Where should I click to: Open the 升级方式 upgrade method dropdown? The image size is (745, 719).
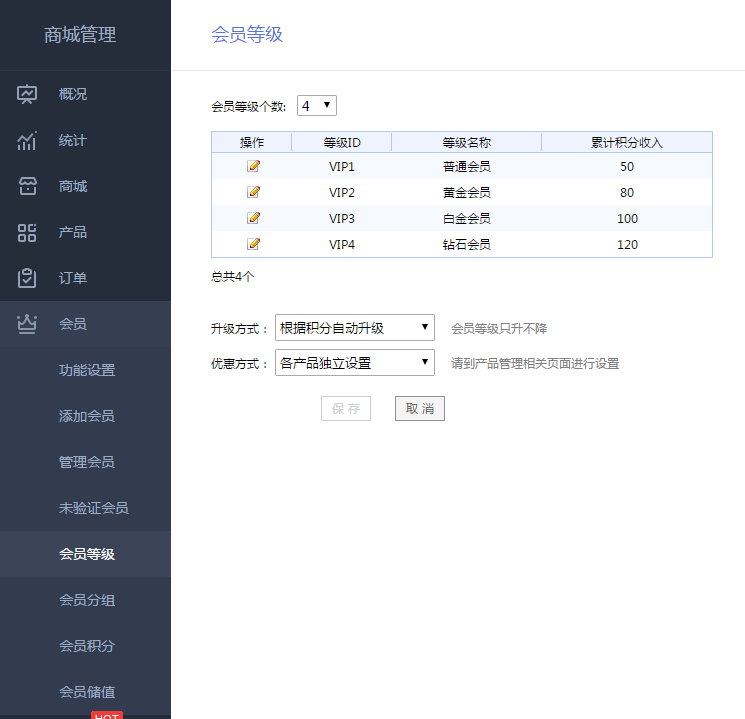pyautogui.click(x=354, y=328)
